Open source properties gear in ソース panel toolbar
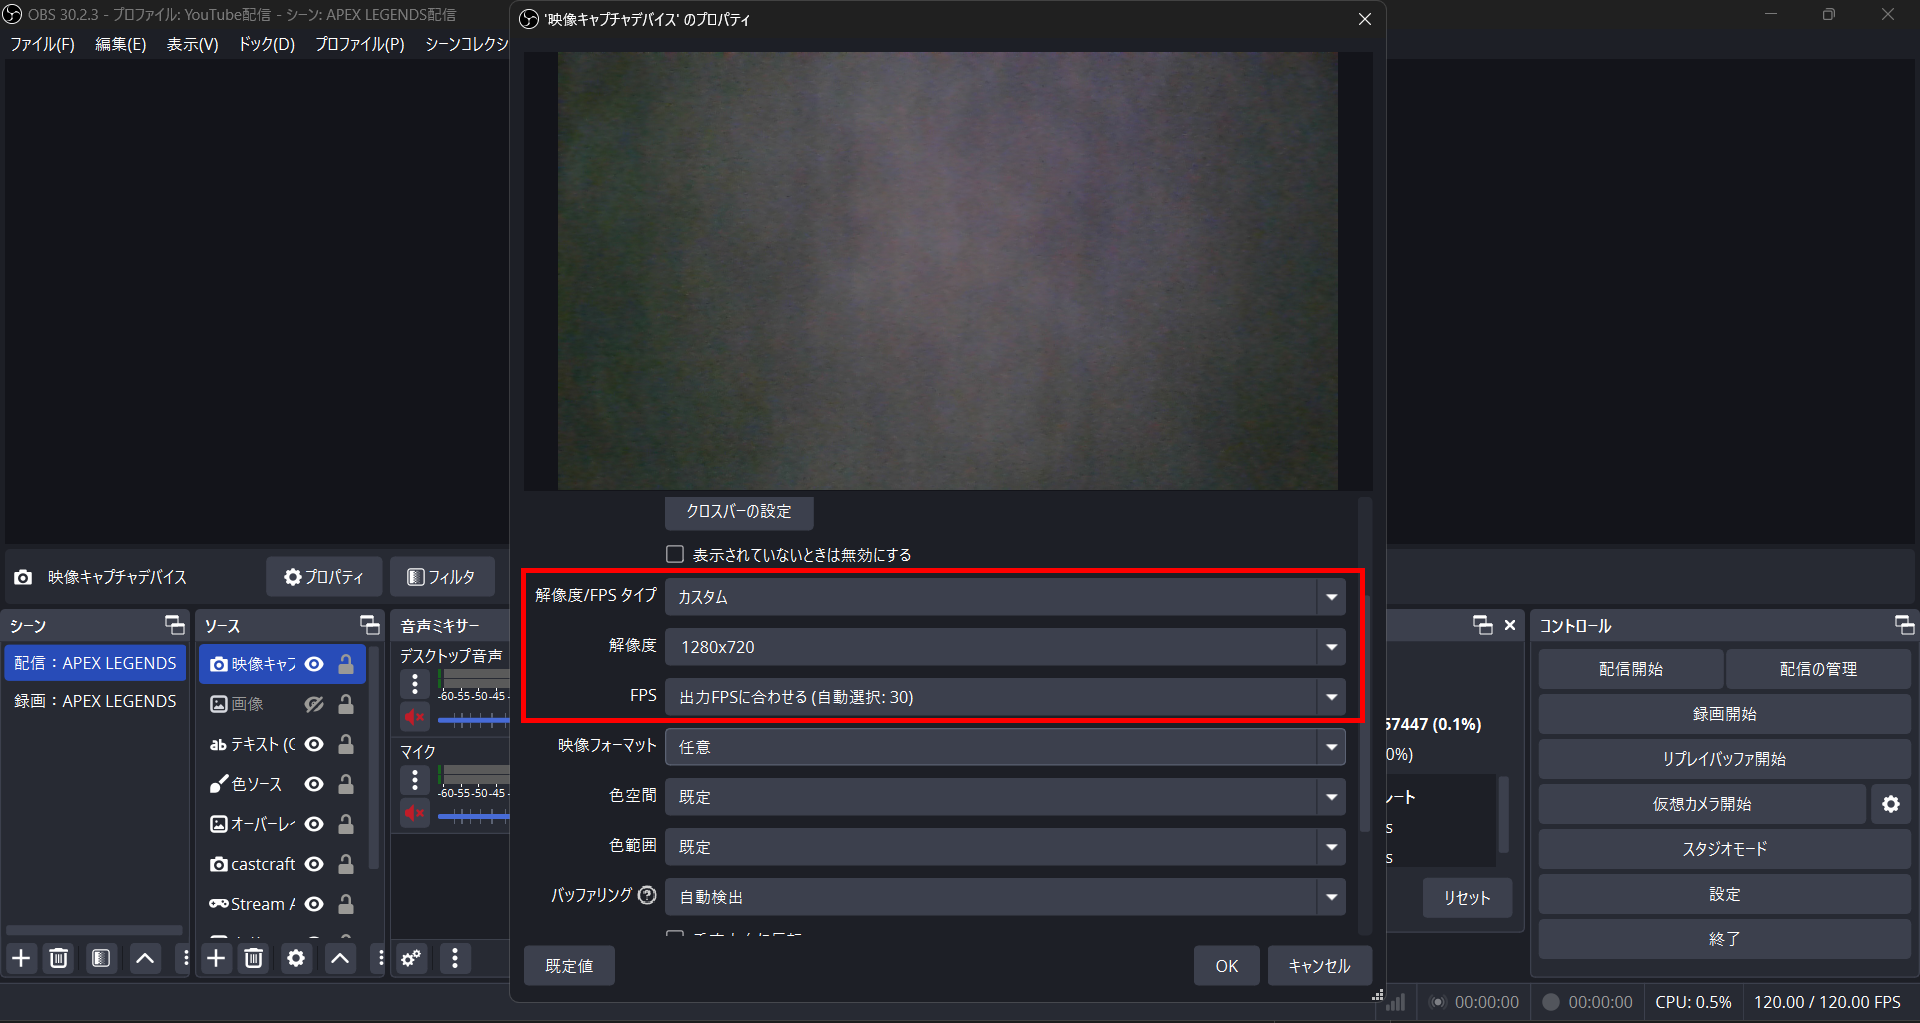The image size is (1920, 1023). coord(296,958)
